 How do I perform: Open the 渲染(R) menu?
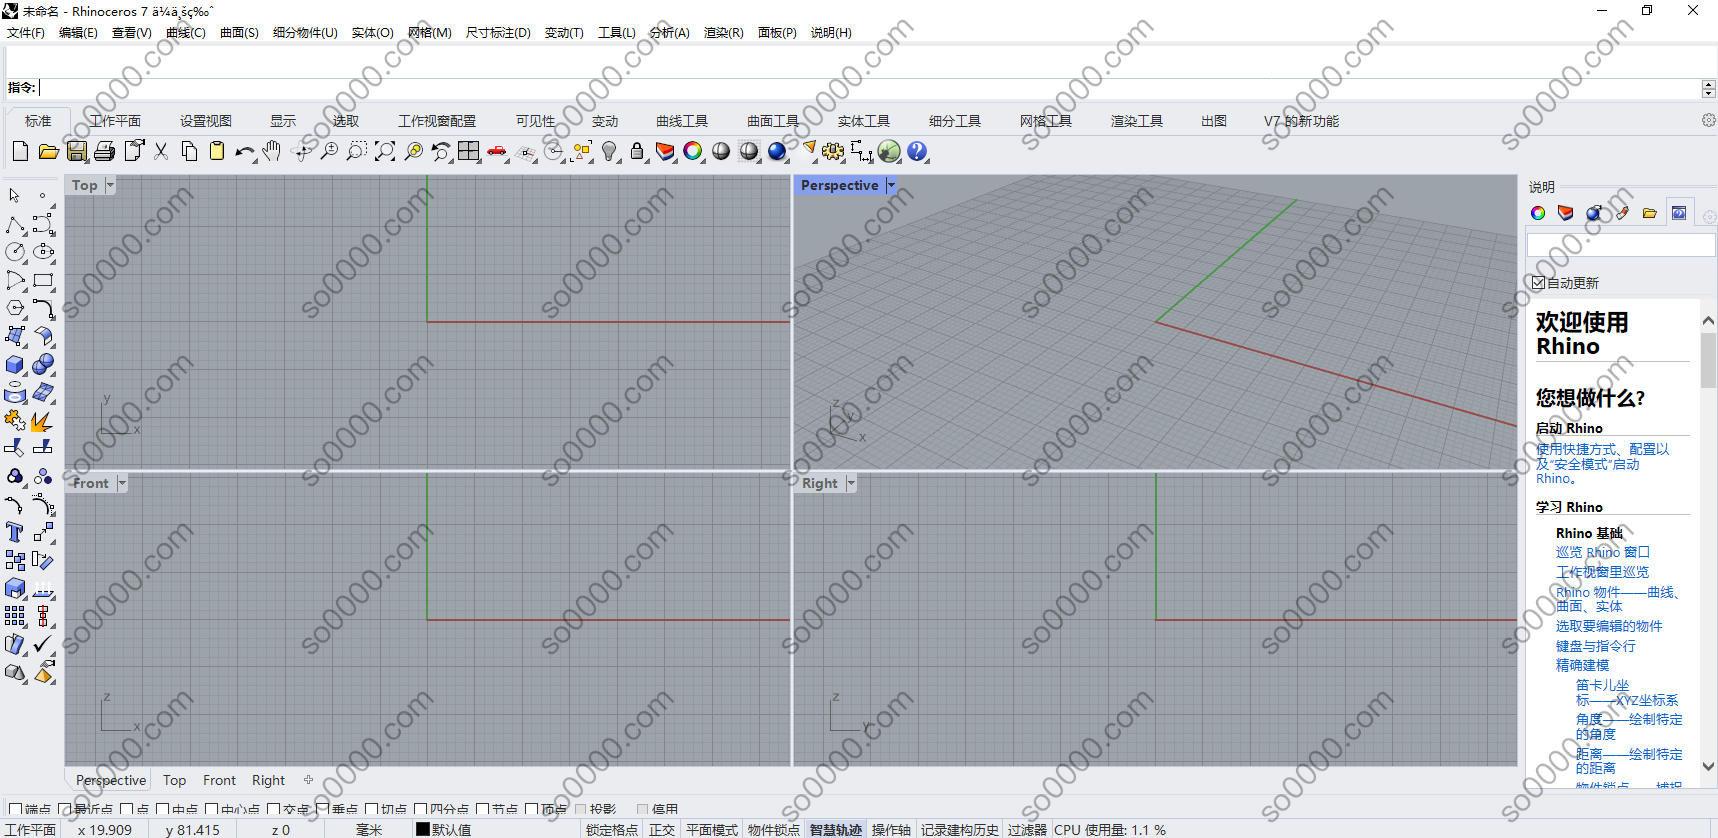pos(723,33)
